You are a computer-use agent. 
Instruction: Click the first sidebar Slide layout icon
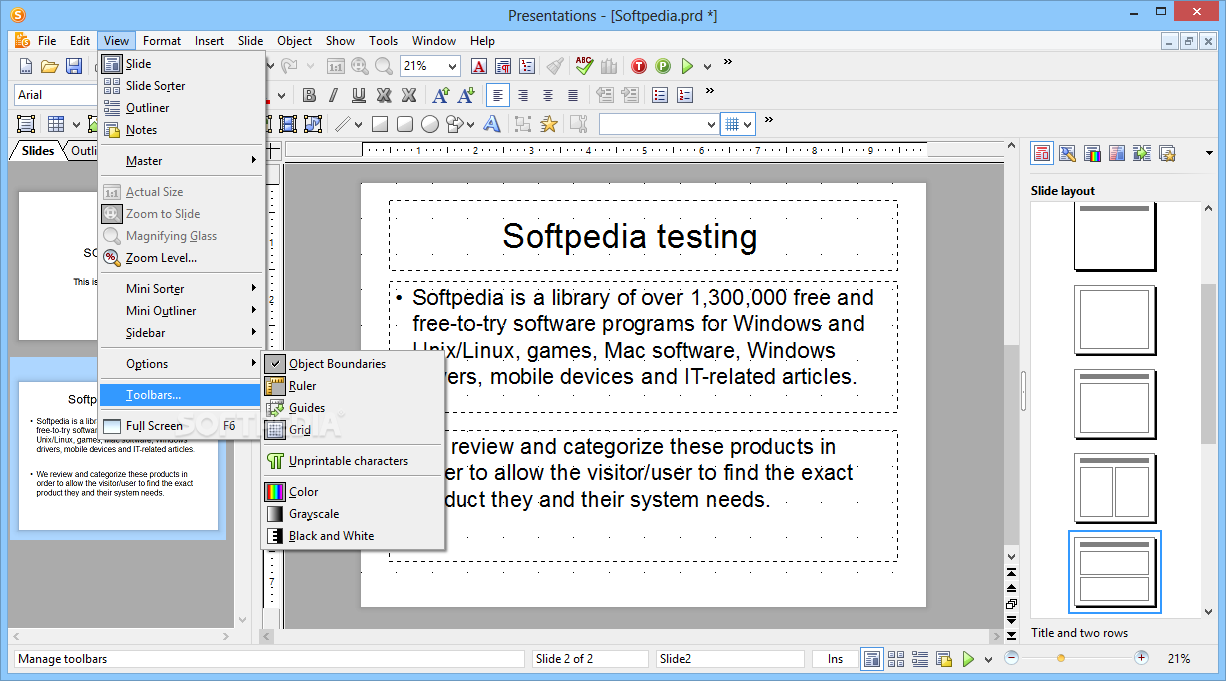[1042, 153]
